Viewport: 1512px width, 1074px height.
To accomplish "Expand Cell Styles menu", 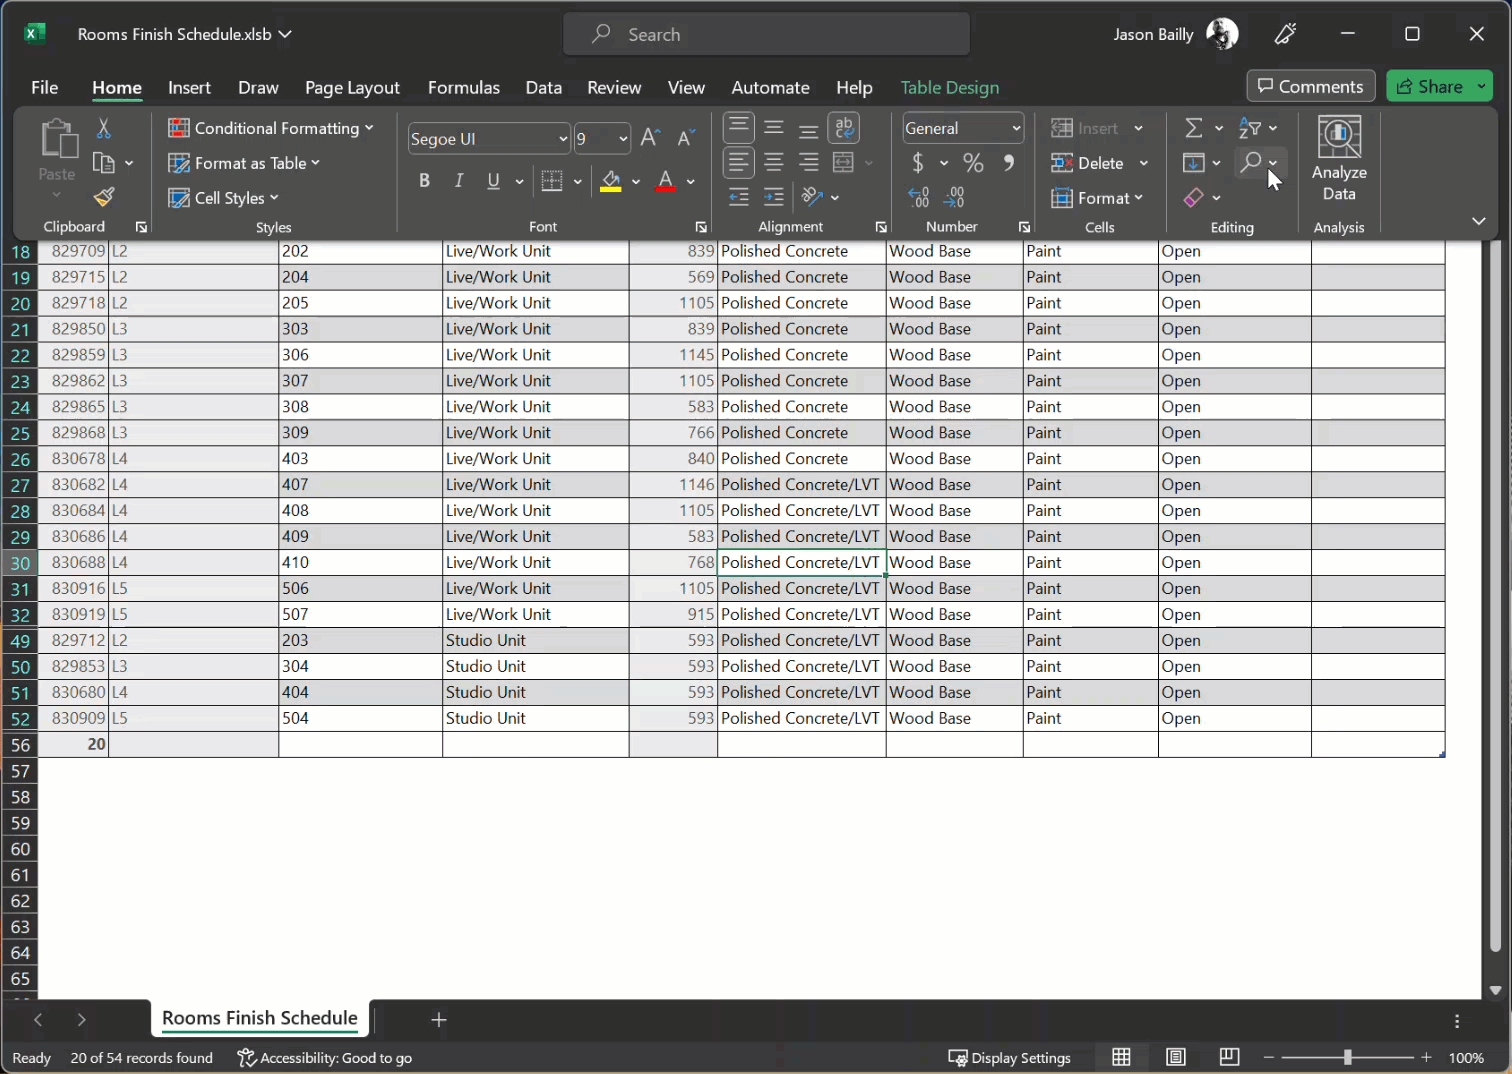I will point(224,198).
